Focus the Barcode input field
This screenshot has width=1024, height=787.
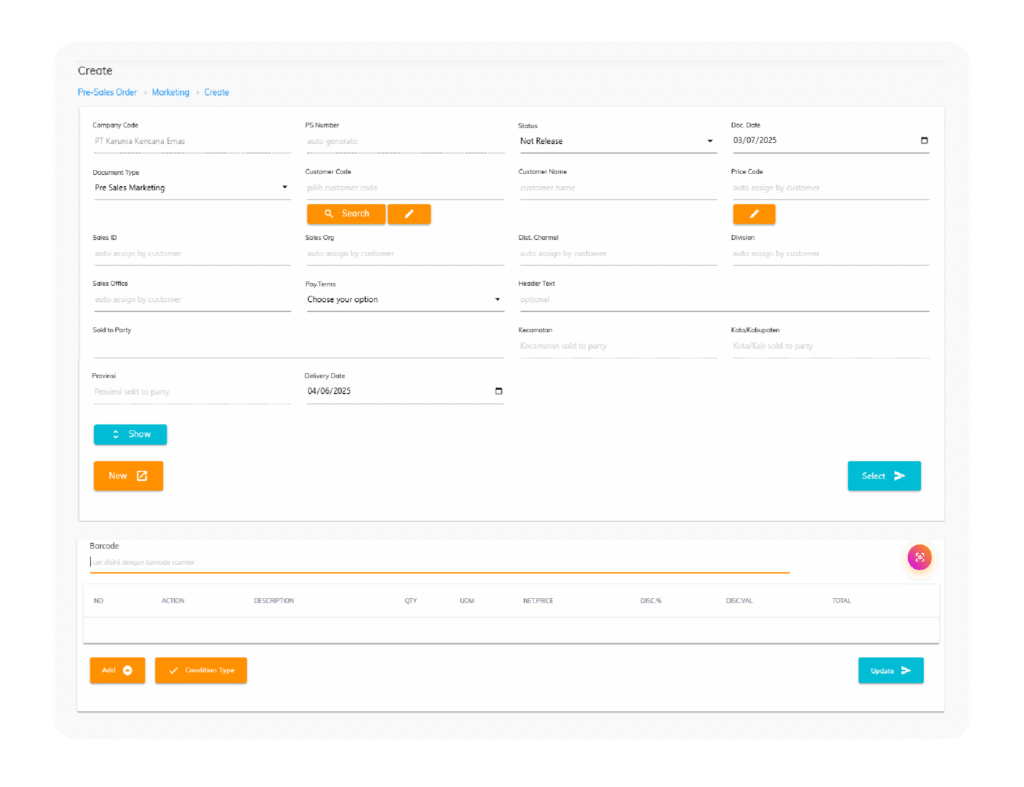[x=439, y=562]
